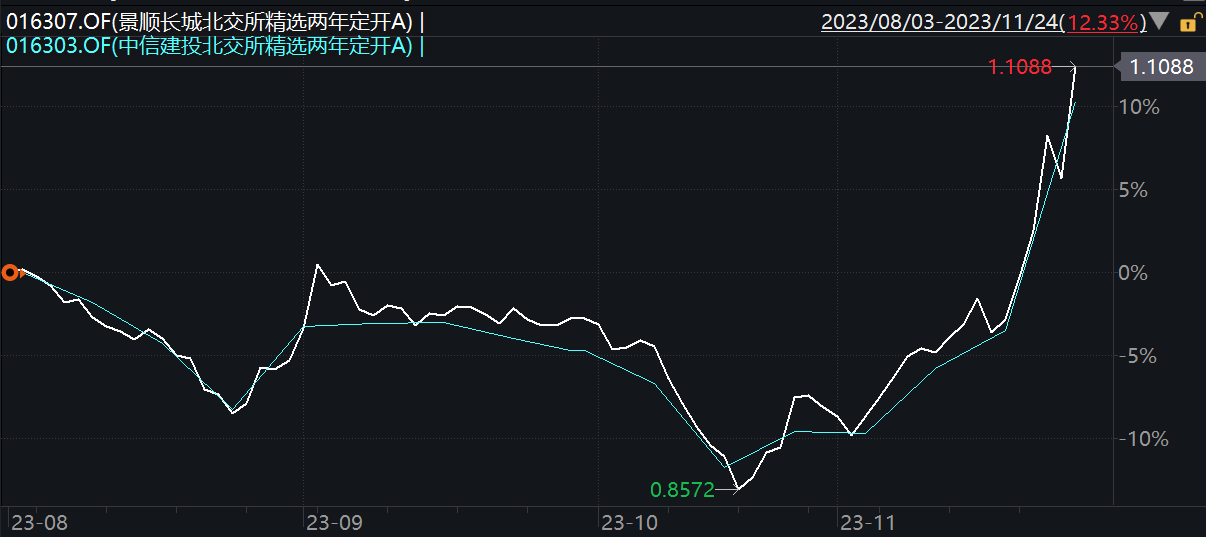Viewport: 1206px width, 537px height.
Task: Open the date range dropdown triangle
Action: [x=1159, y=21]
